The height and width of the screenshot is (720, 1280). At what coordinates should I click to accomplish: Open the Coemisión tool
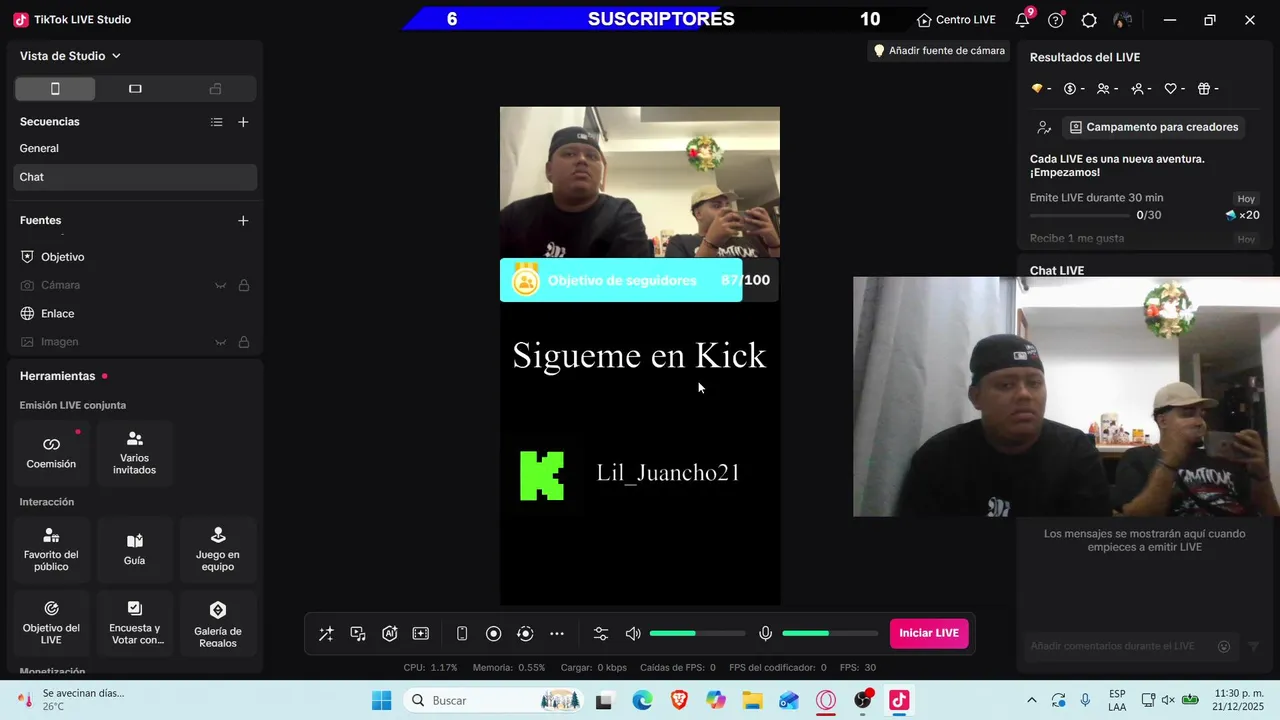click(x=51, y=452)
